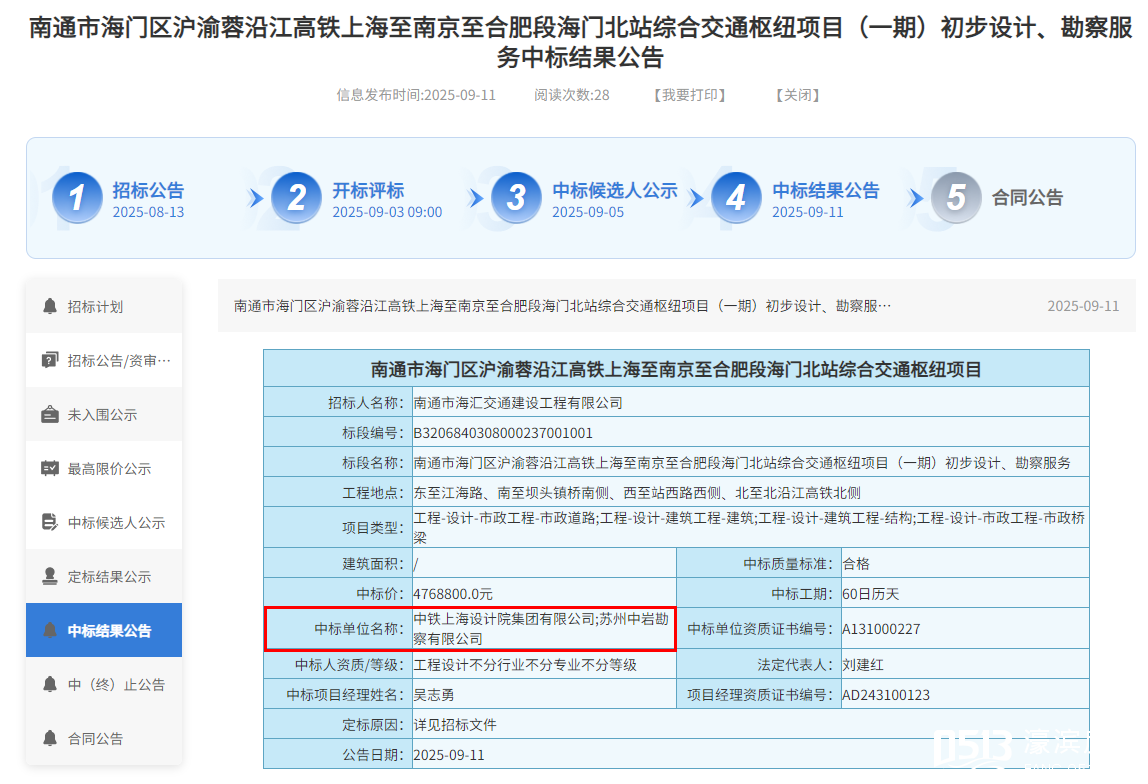Click the 关闭 close link
The image size is (1148, 784).
(797, 95)
